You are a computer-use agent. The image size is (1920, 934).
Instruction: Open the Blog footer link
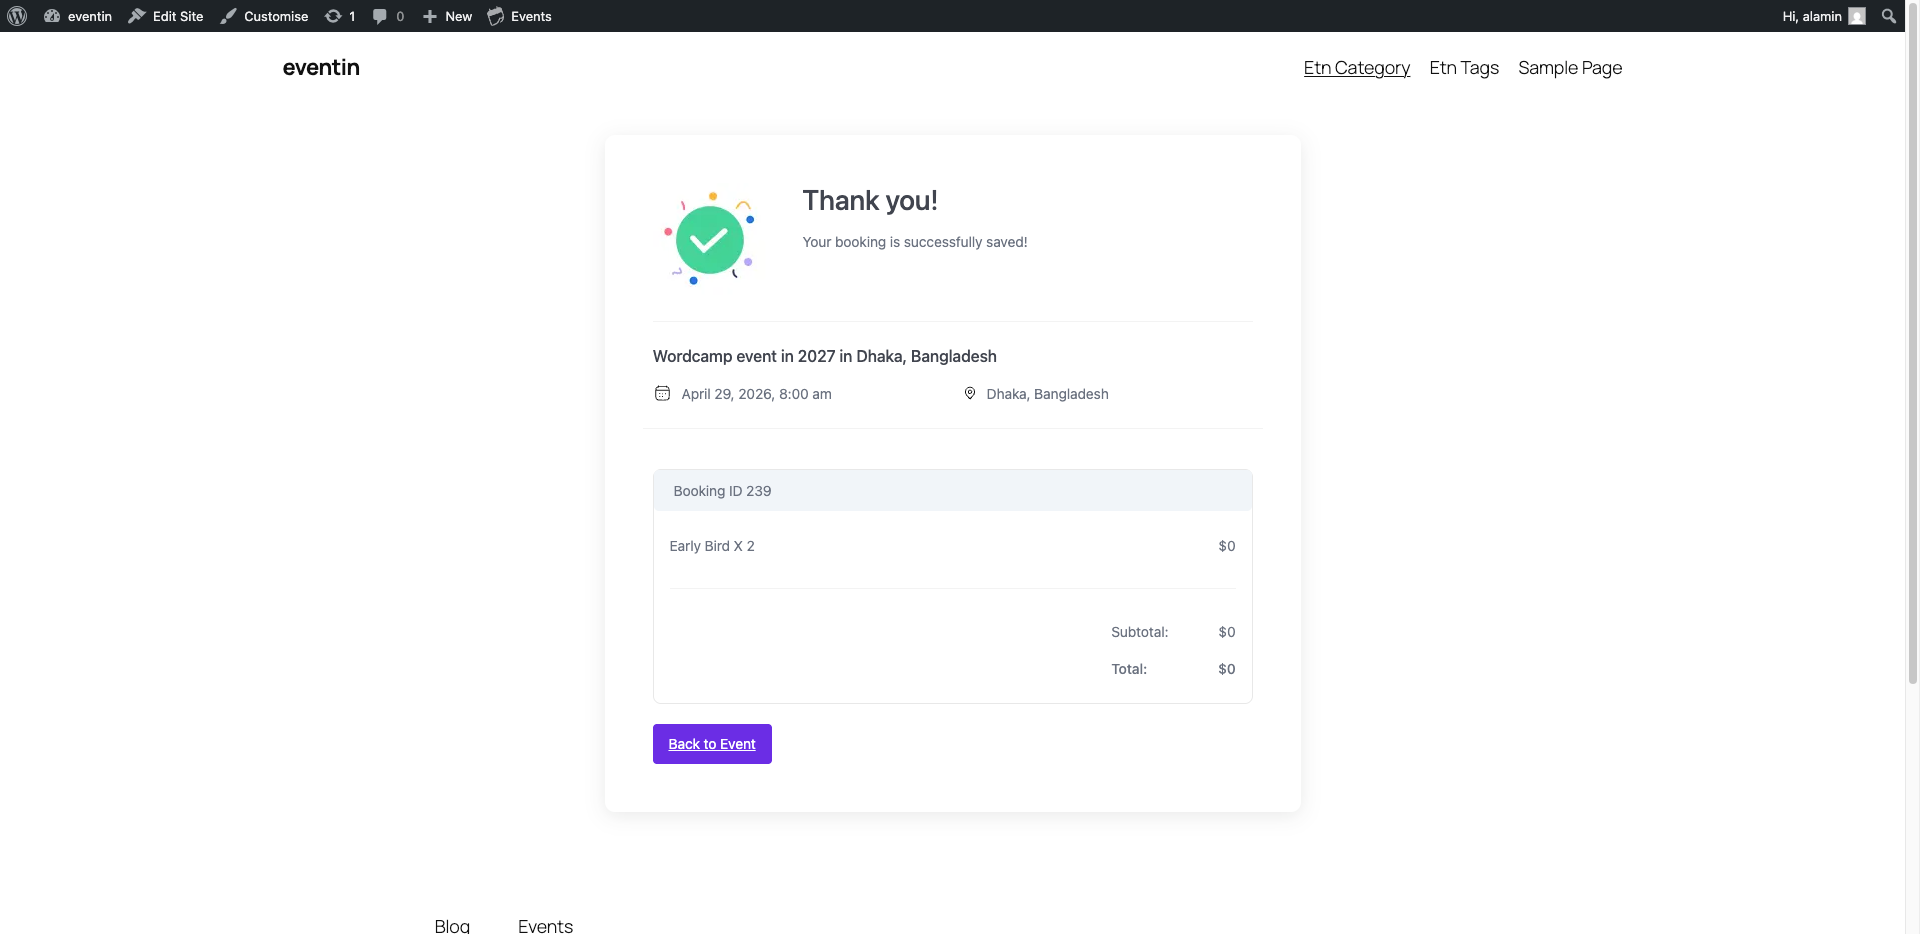(x=451, y=925)
